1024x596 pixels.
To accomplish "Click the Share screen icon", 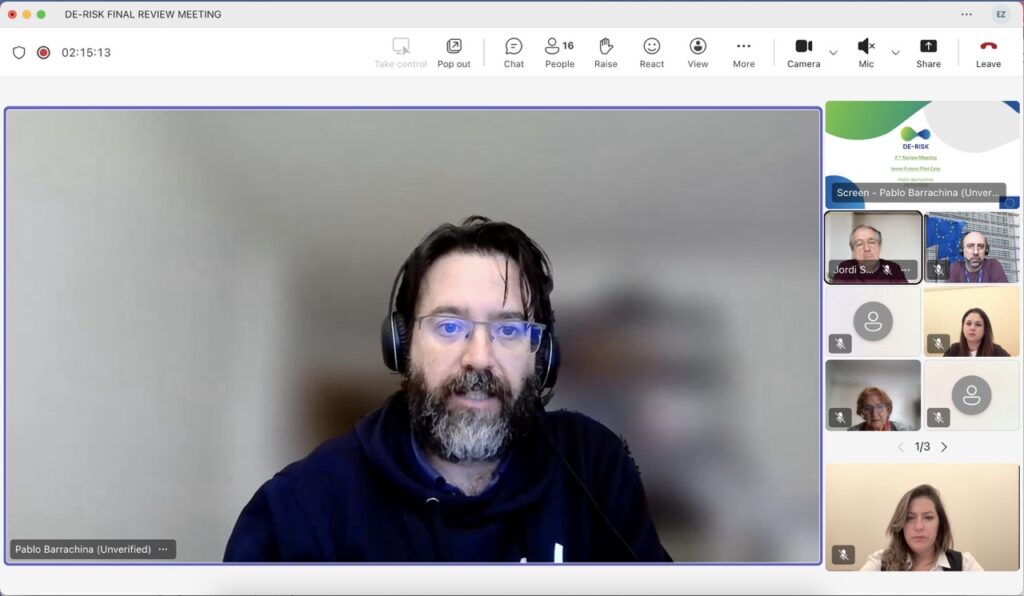I will (928, 52).
